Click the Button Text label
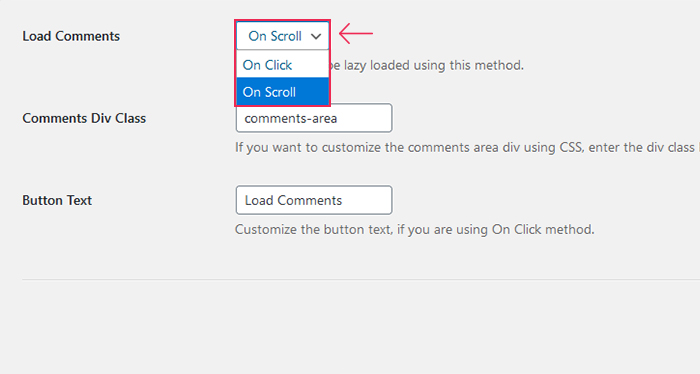 point(57,200)
